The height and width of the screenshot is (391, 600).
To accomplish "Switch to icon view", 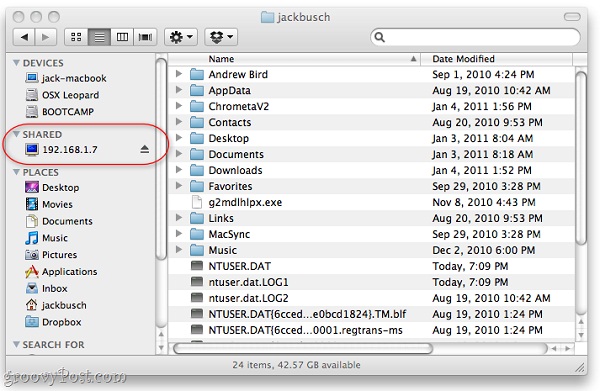I will tap(76, 37).
